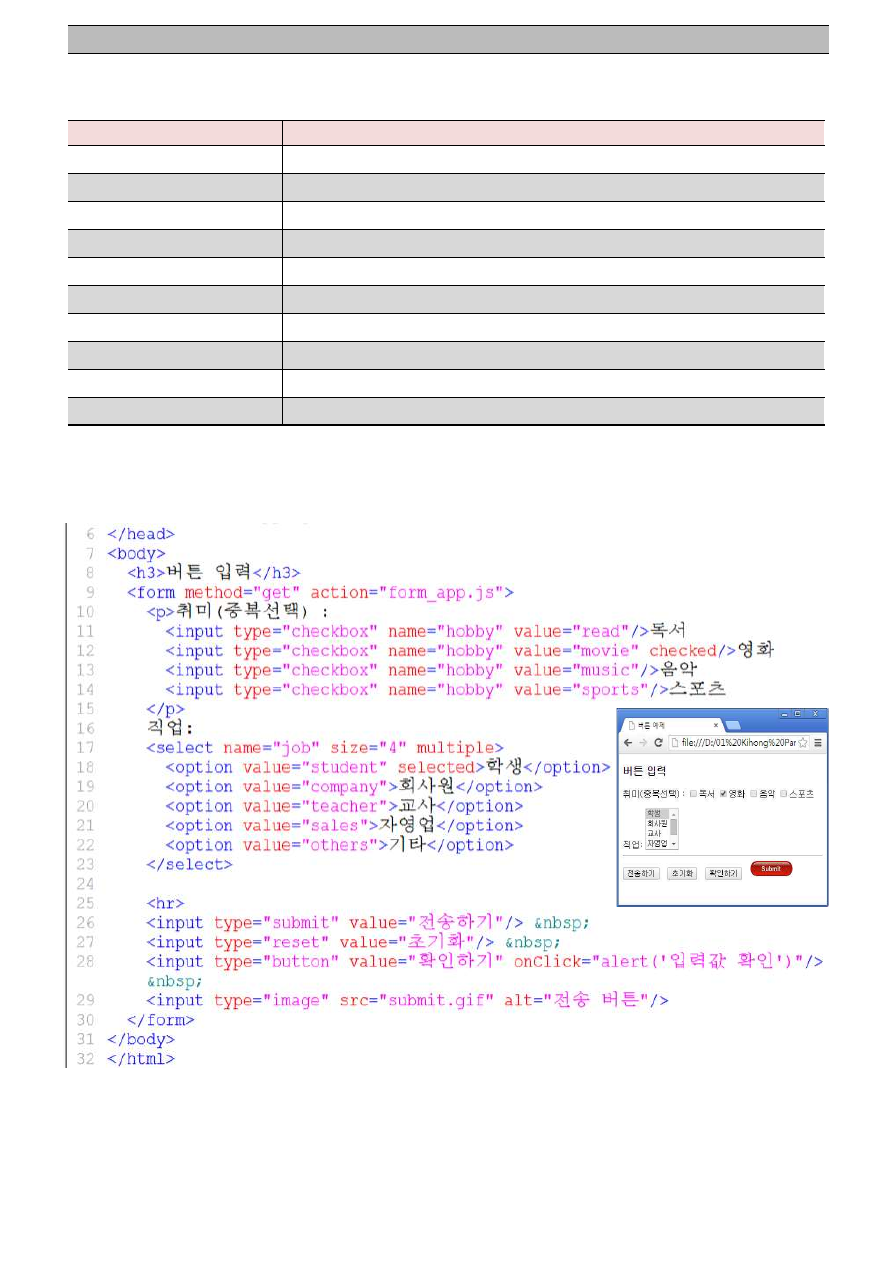Bookmark page with the star icon
Image resolution: width=893 pixels, height=1262 pixels.
(x=802, y=743)
